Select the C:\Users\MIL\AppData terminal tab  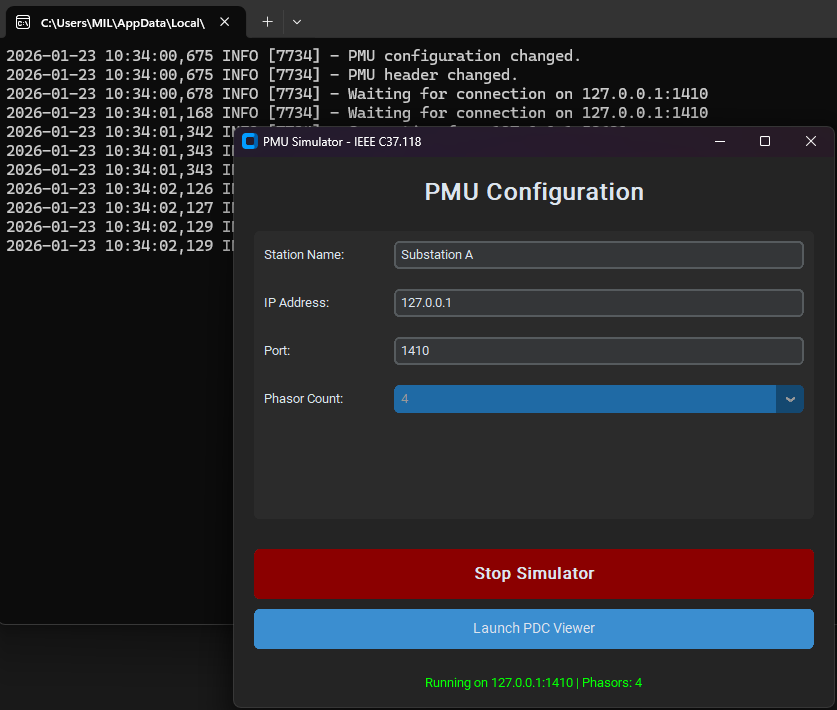(x=122, y=21)
